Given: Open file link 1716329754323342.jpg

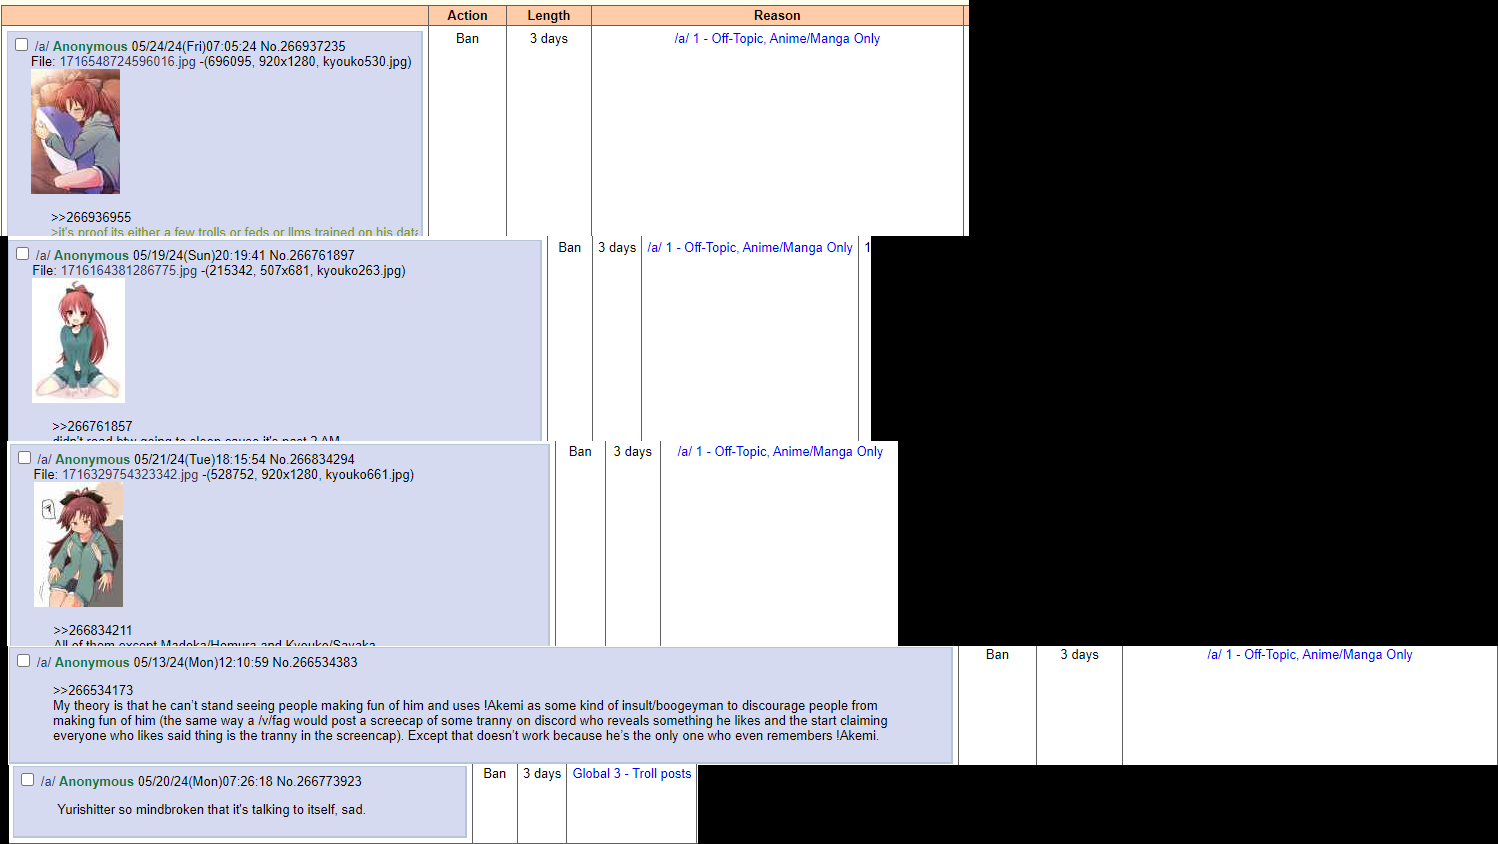Looking at the screenshot, I should [130, 475].
